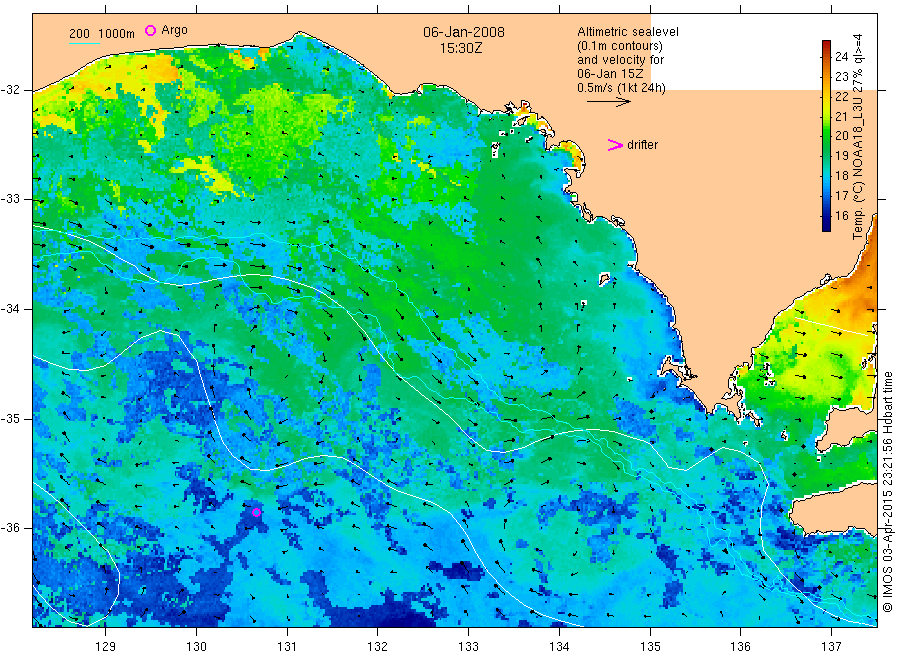This screenshot has height=660, width=900.
Task: Click the latitude label -32
Action: pos(10,90)
